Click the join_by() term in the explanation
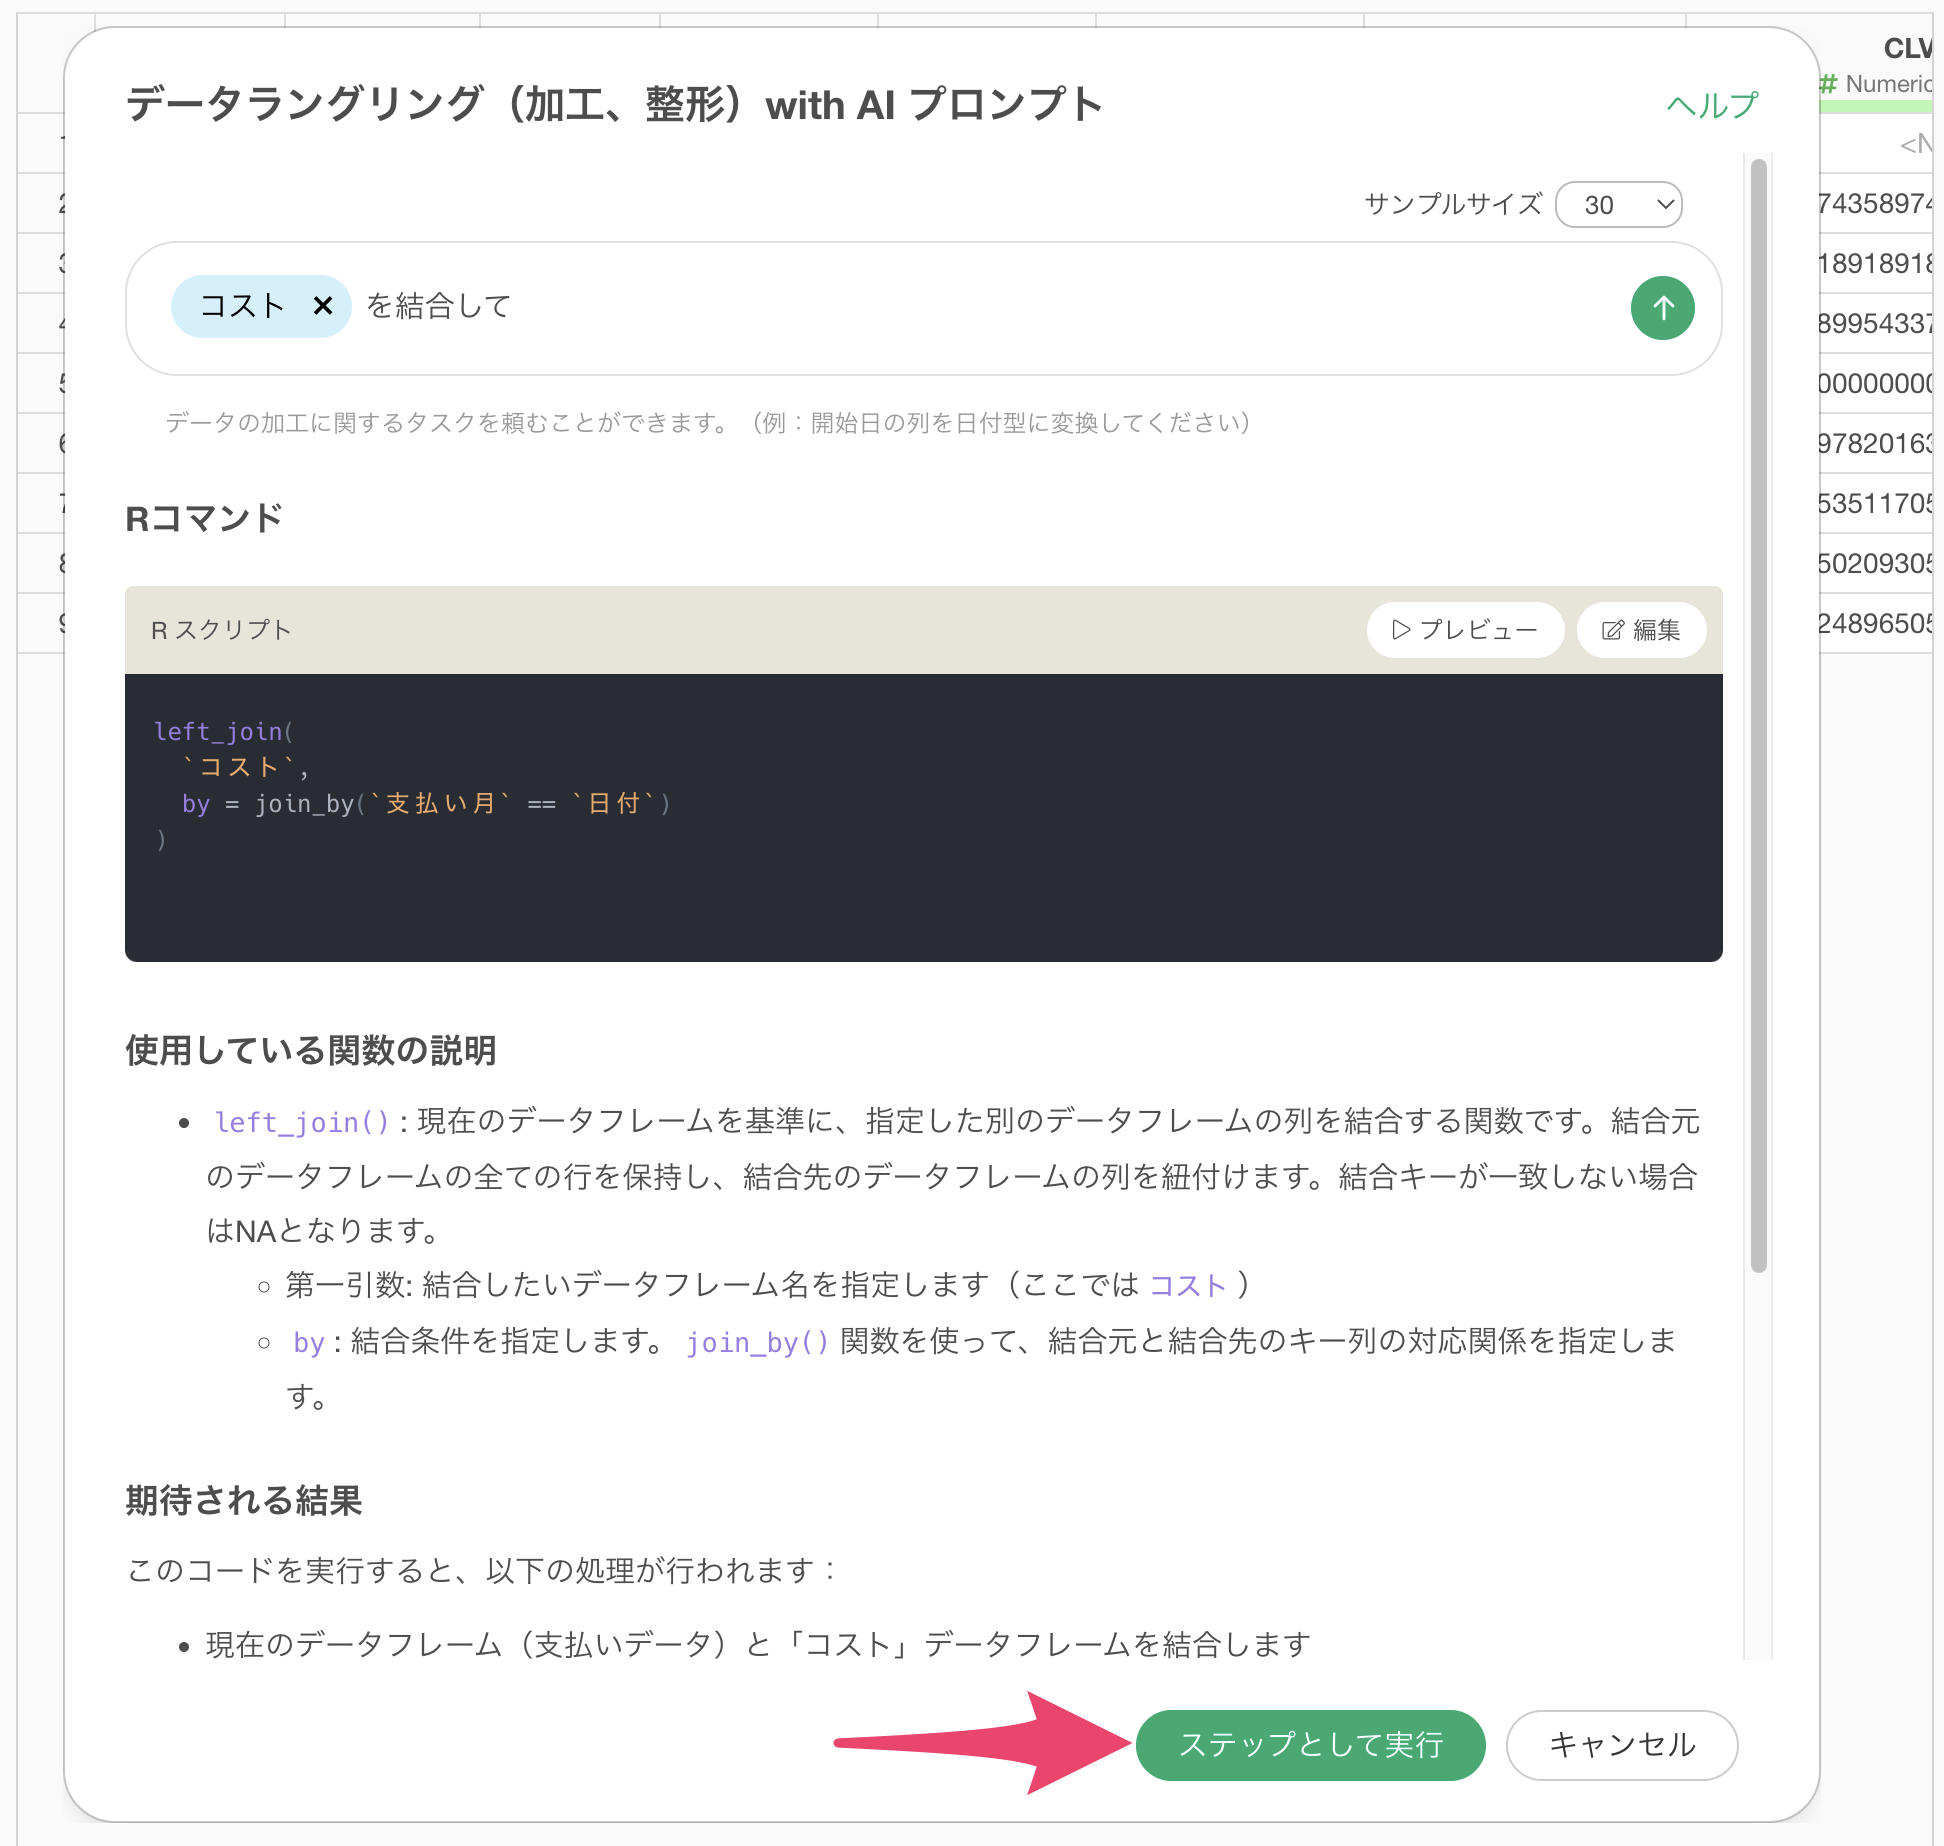This screenshot has width=1944, height=1846. click(758, 1342)
